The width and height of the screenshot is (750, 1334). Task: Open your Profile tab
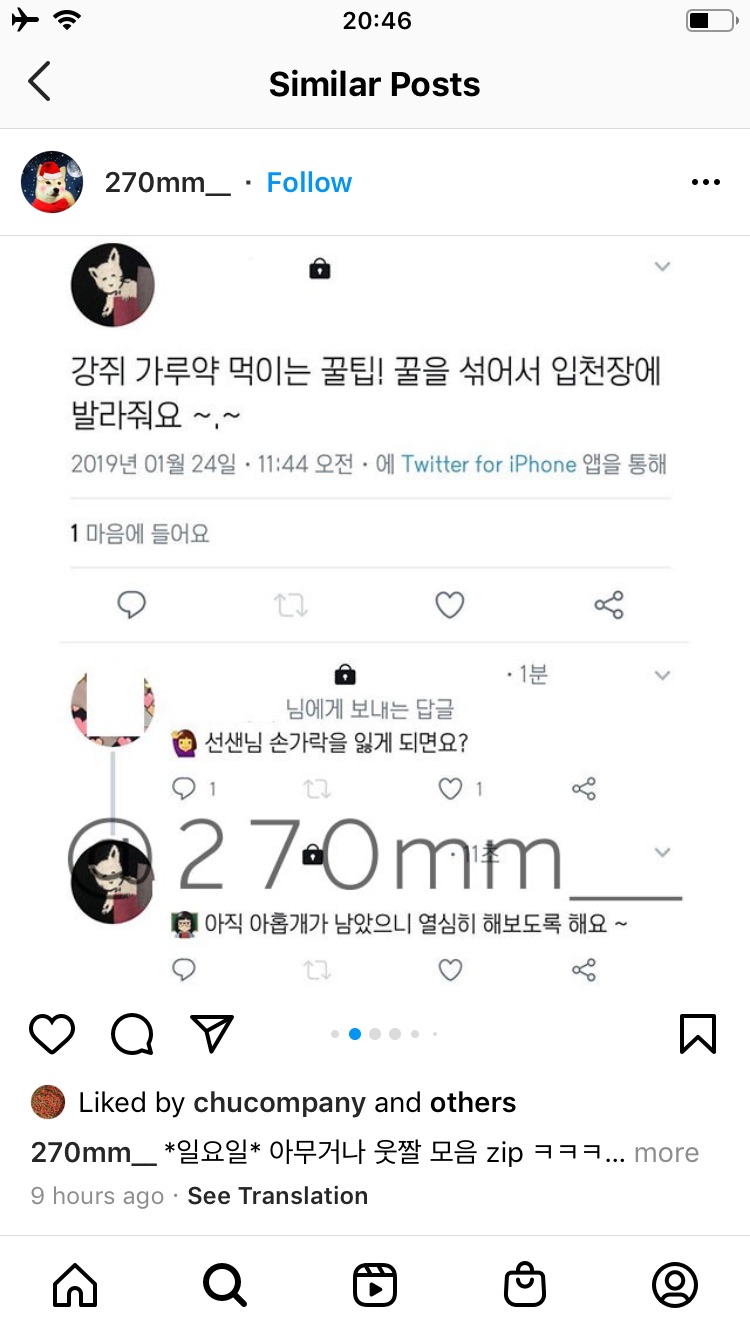click(x=675, y=1285)
